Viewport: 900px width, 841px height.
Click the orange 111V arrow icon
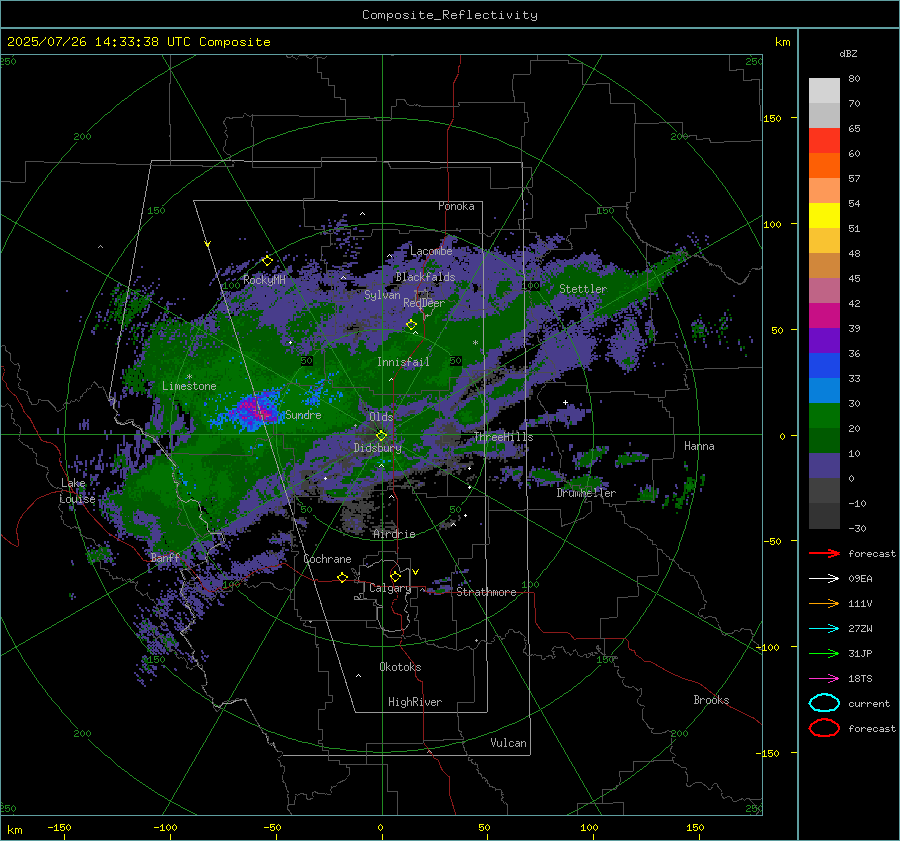click(x=824, y=603)
